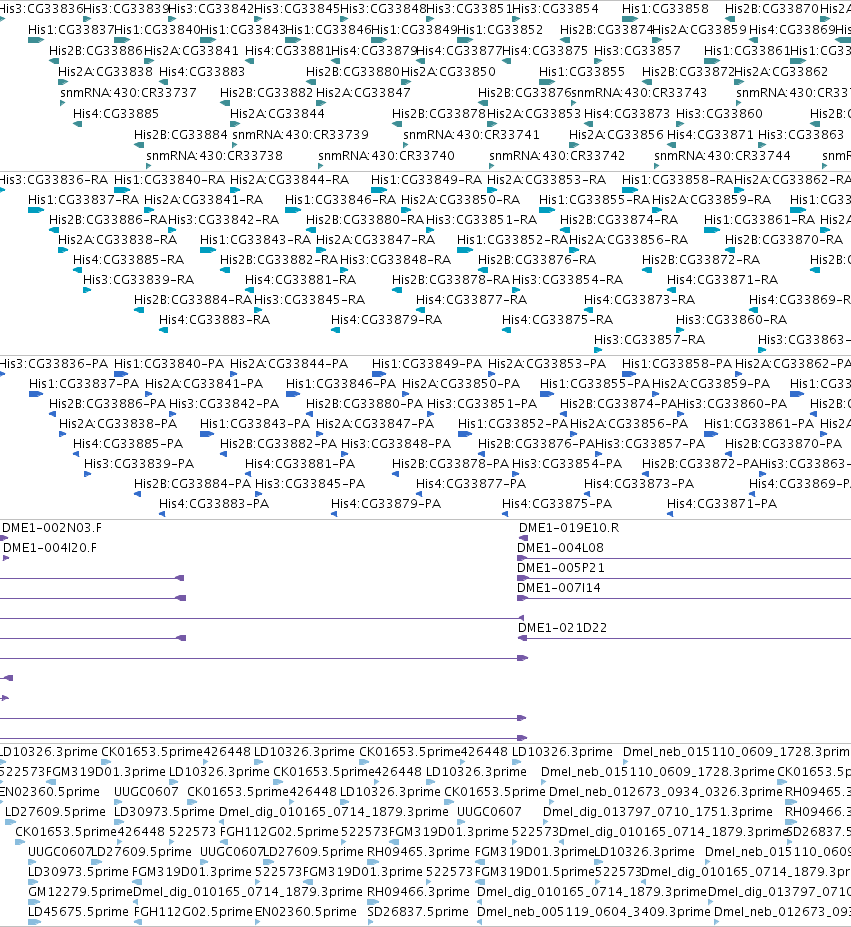Screen dimensions: 851x927
Task: Select the His2A:CG33853-RA transcript label
Action: [x=547, y=180]
